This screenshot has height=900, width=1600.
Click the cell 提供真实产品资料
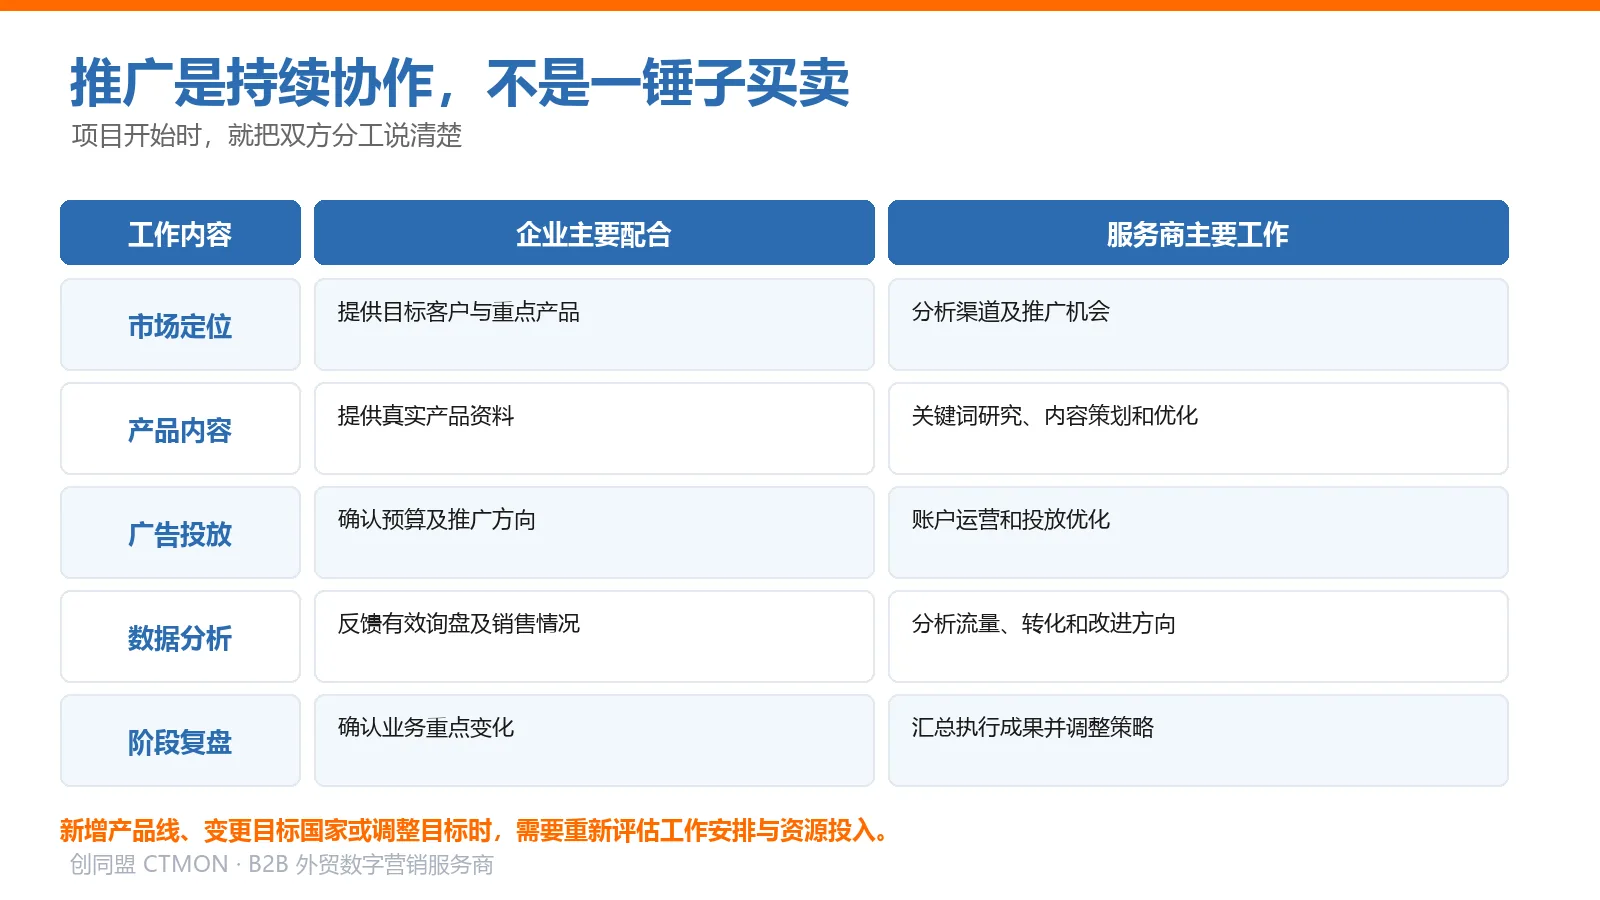pos(594,429)
